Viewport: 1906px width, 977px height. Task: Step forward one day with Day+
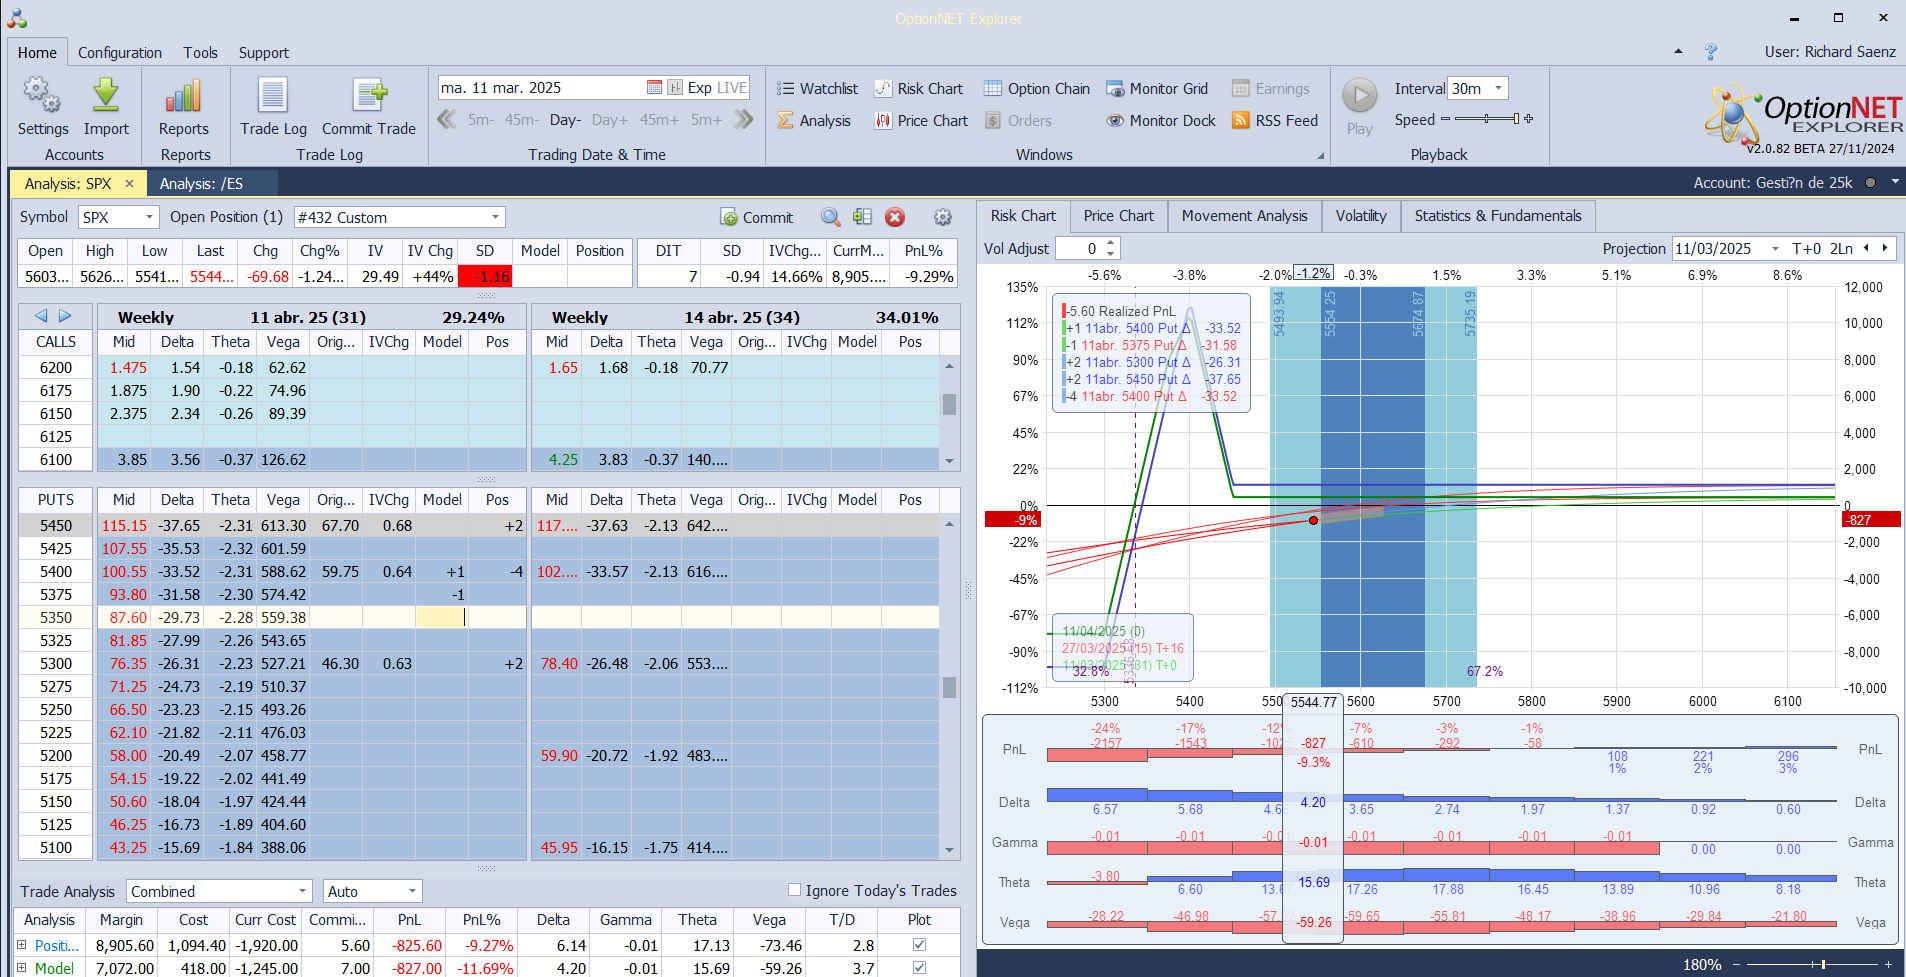pos(610,120)
